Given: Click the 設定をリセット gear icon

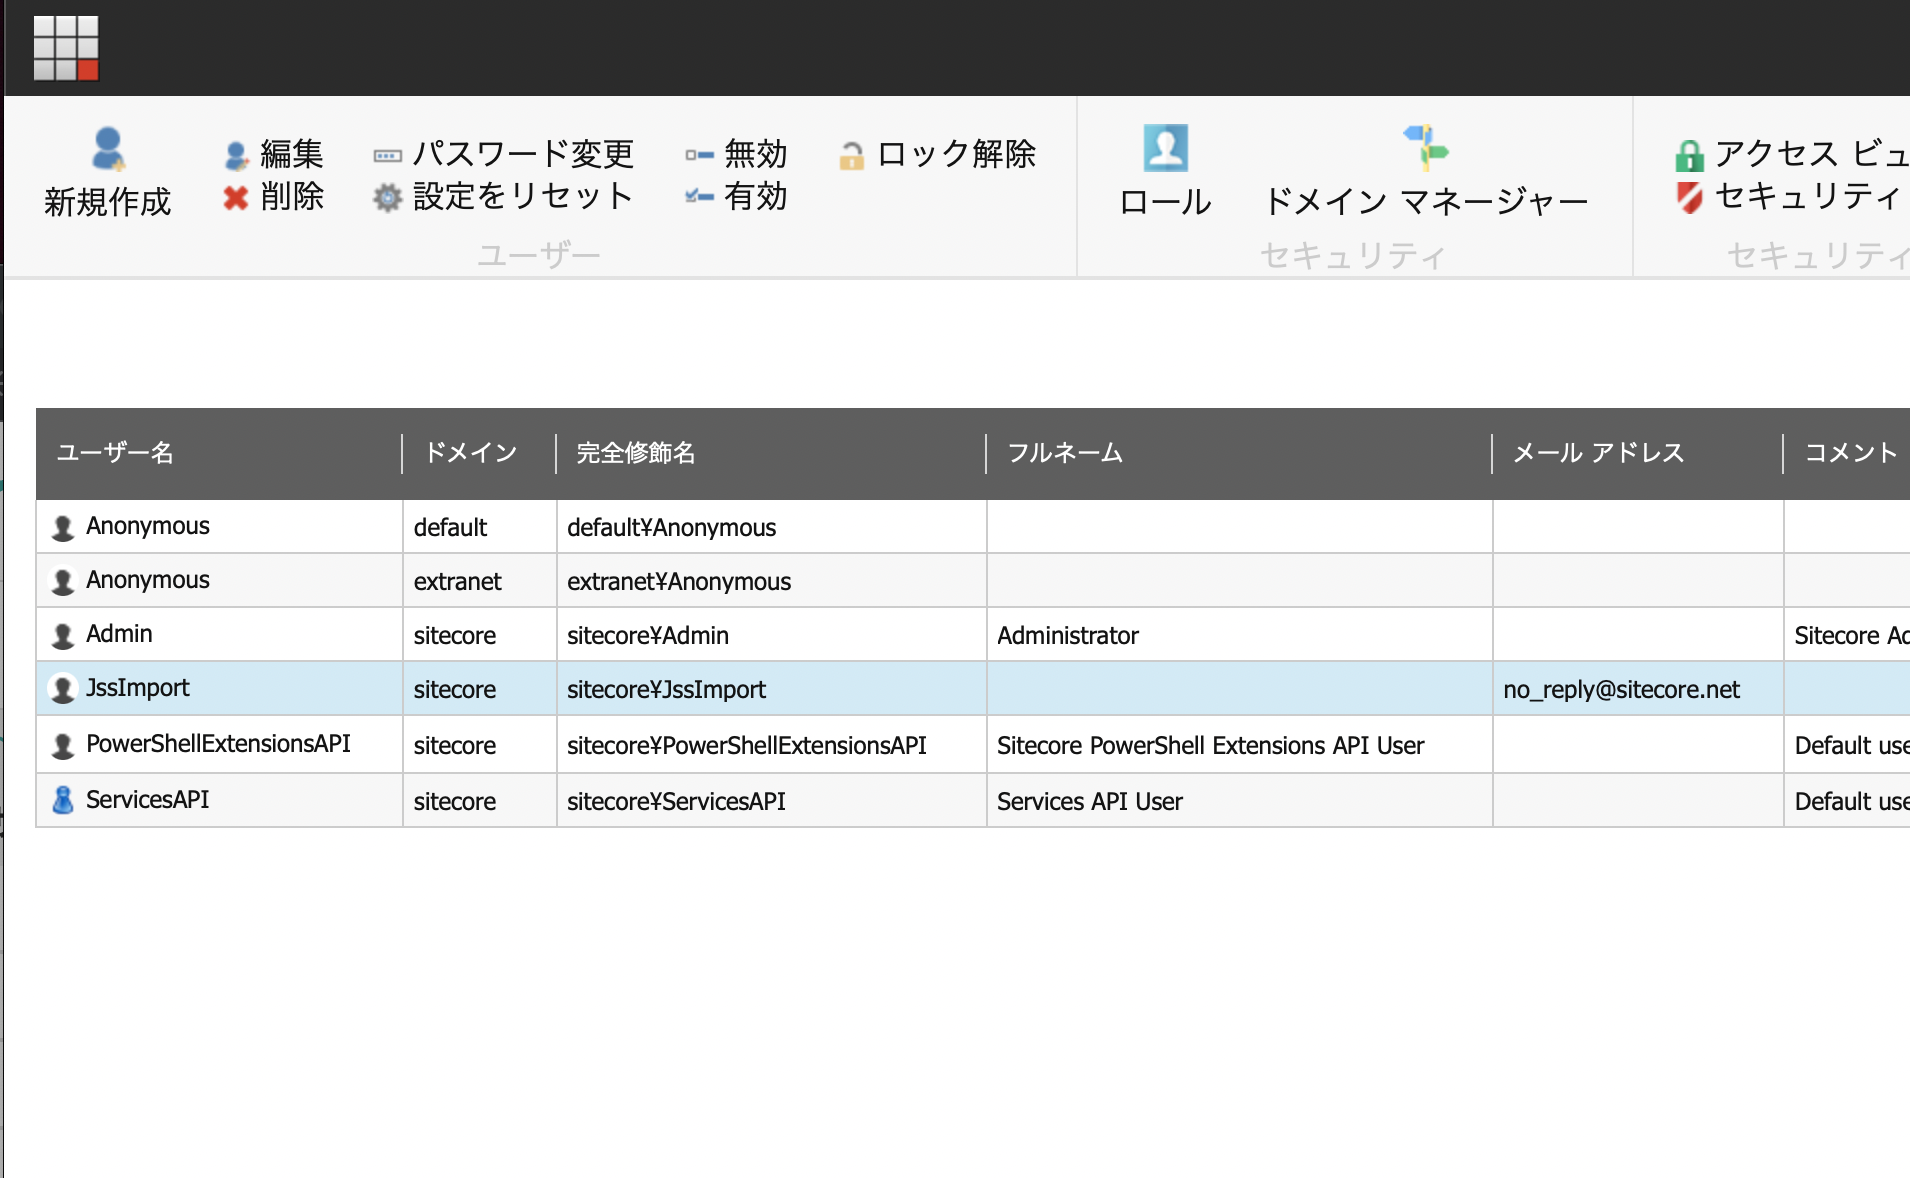Looking at the screenshot, I should point(387,198).
